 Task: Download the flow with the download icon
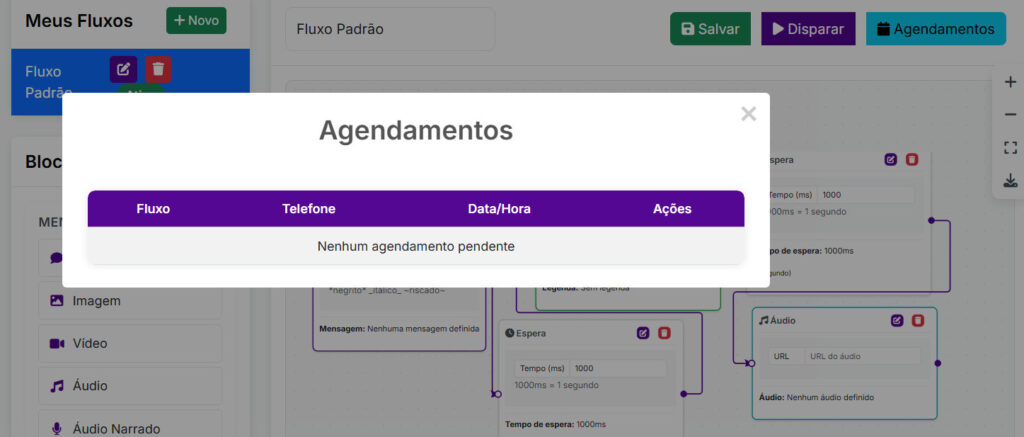pyautogui.click(x=1010, y=180)
